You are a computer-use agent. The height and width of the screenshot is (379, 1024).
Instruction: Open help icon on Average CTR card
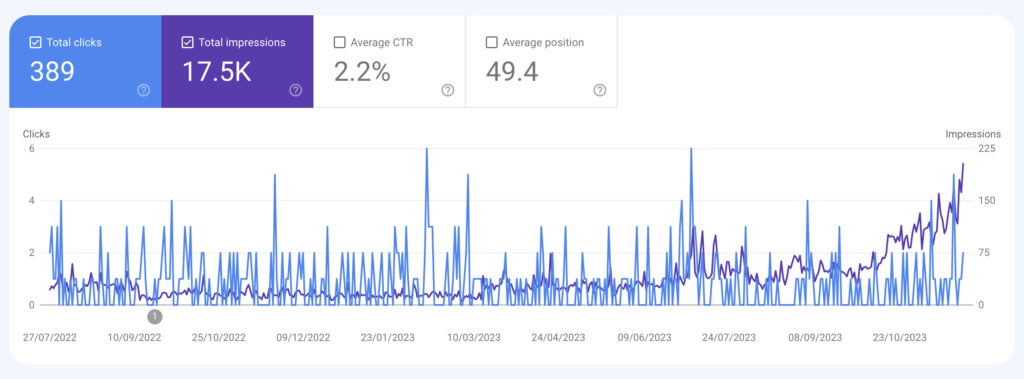click(448, 90)
